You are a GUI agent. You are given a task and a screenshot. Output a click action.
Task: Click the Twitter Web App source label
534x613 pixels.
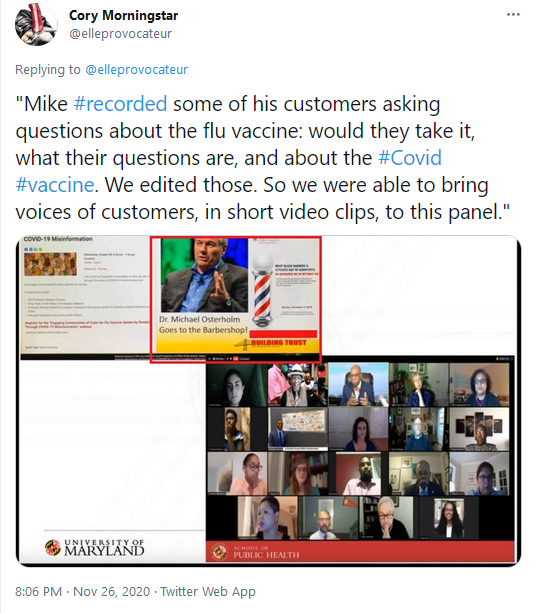tap(208, 591)
